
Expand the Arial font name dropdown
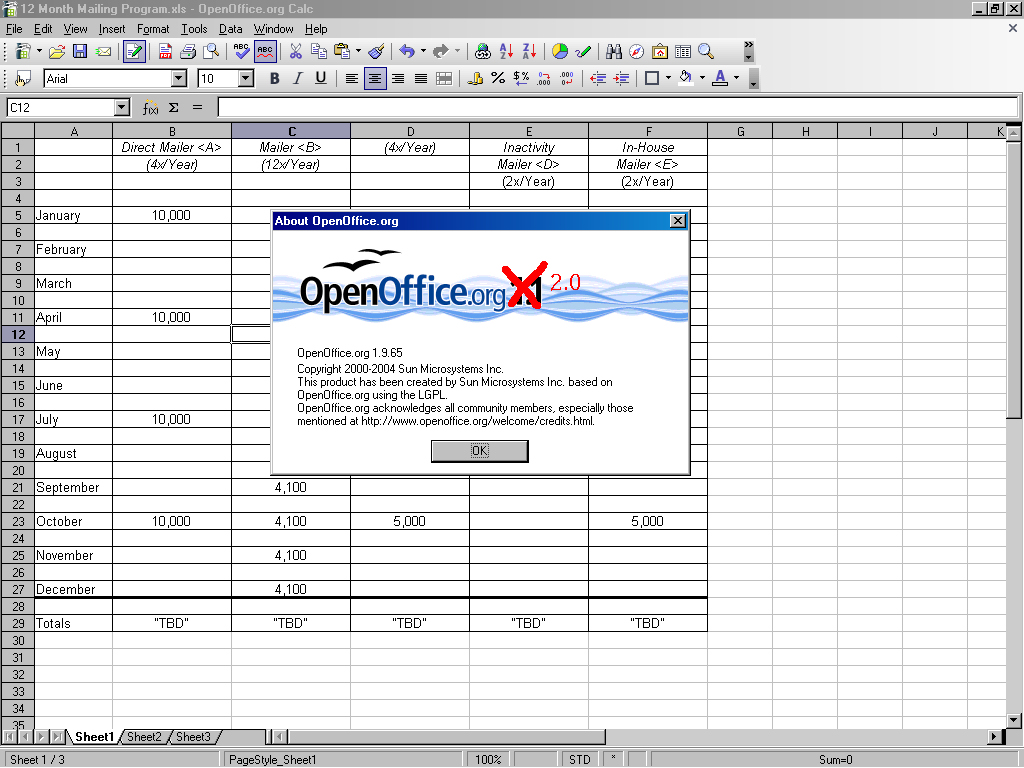(x=179, y=78)
